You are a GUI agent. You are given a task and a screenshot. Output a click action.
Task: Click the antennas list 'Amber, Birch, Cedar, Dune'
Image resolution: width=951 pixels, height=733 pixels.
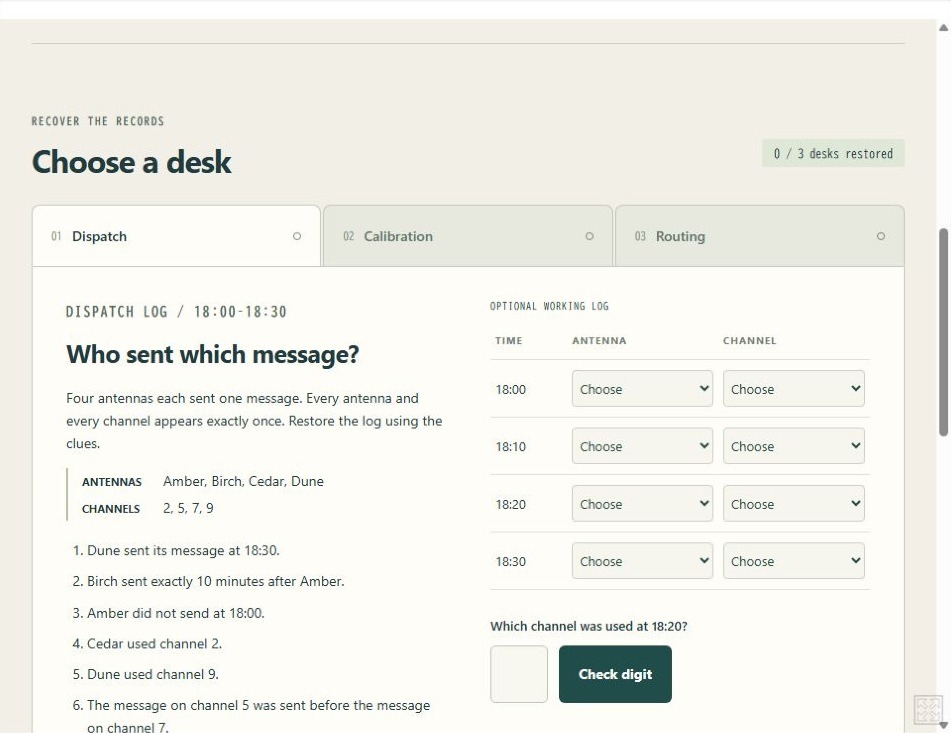(243, 481)
